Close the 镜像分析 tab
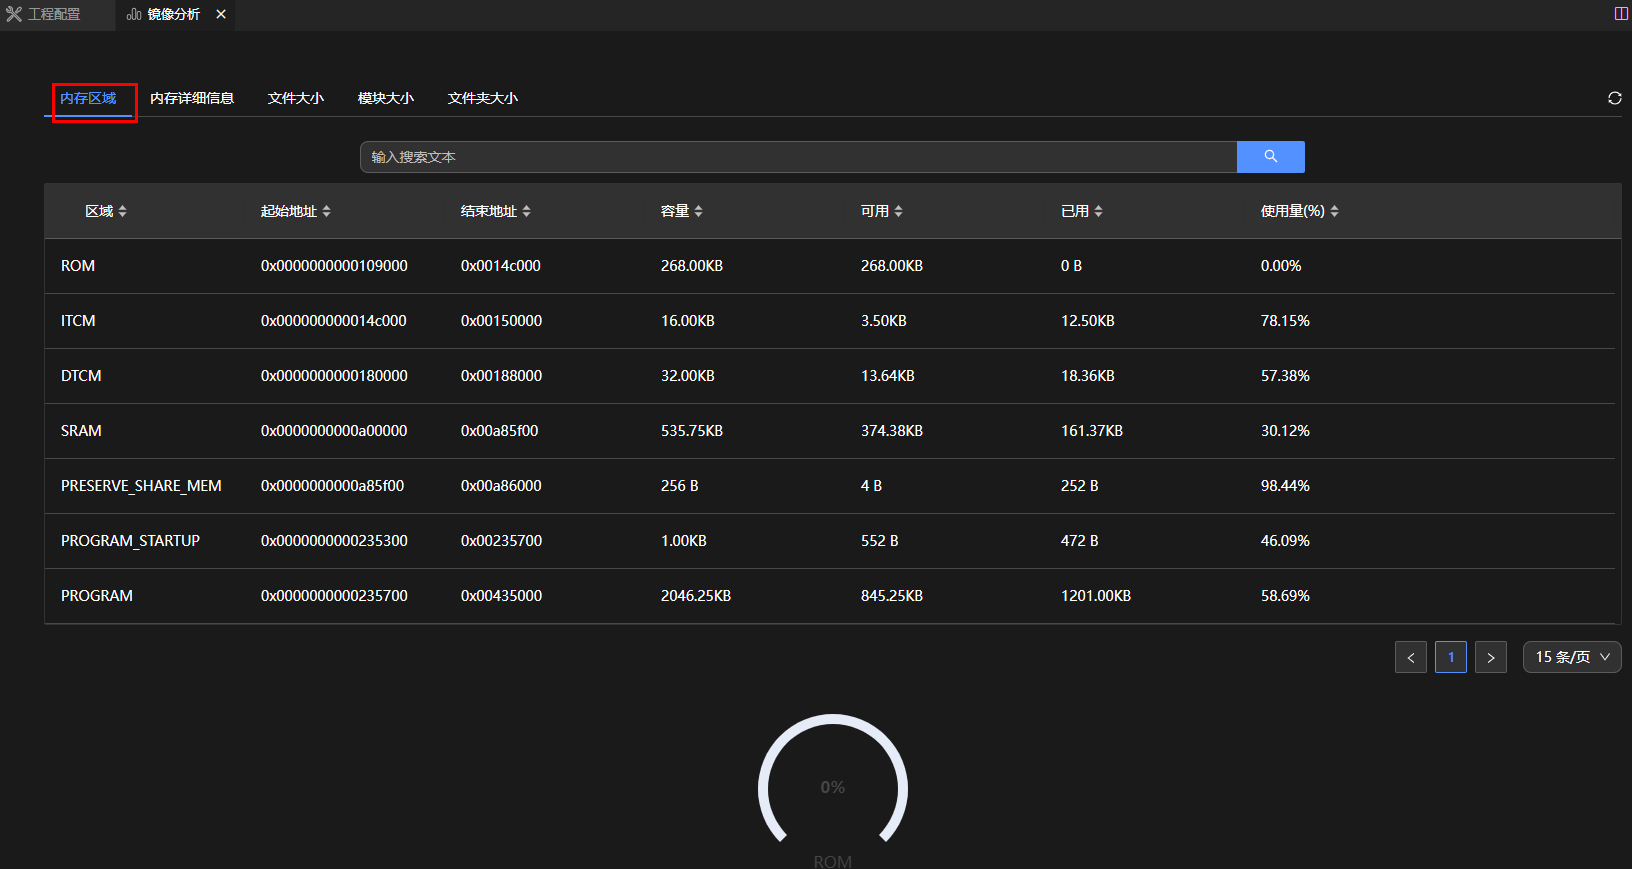The width and height of the screenshot is (1632, 869). tap(221, 14)
